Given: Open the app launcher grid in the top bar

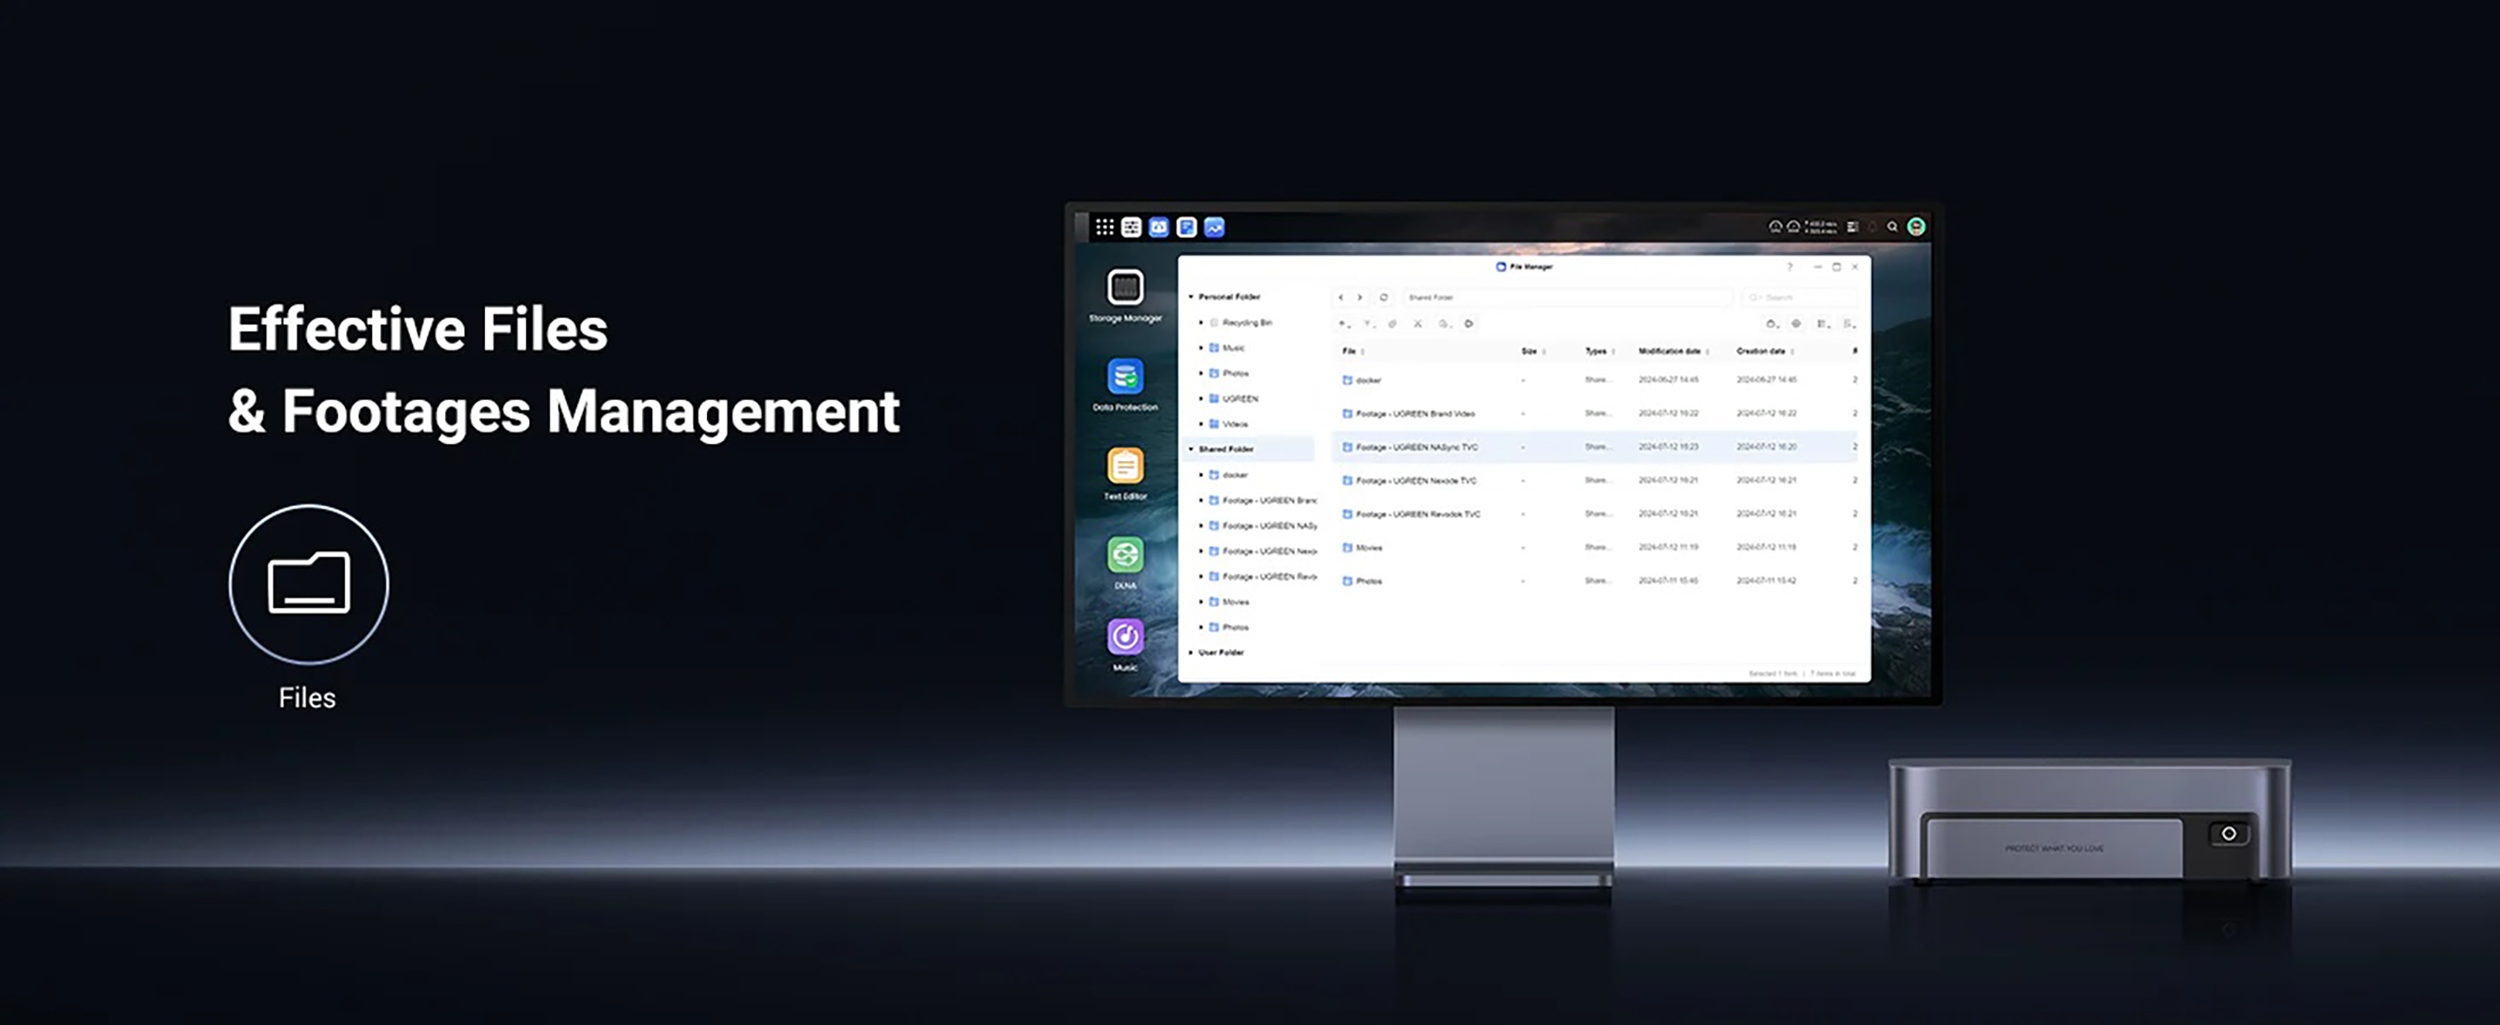Looking at the screenshot, I should [x=1104, y=227].
